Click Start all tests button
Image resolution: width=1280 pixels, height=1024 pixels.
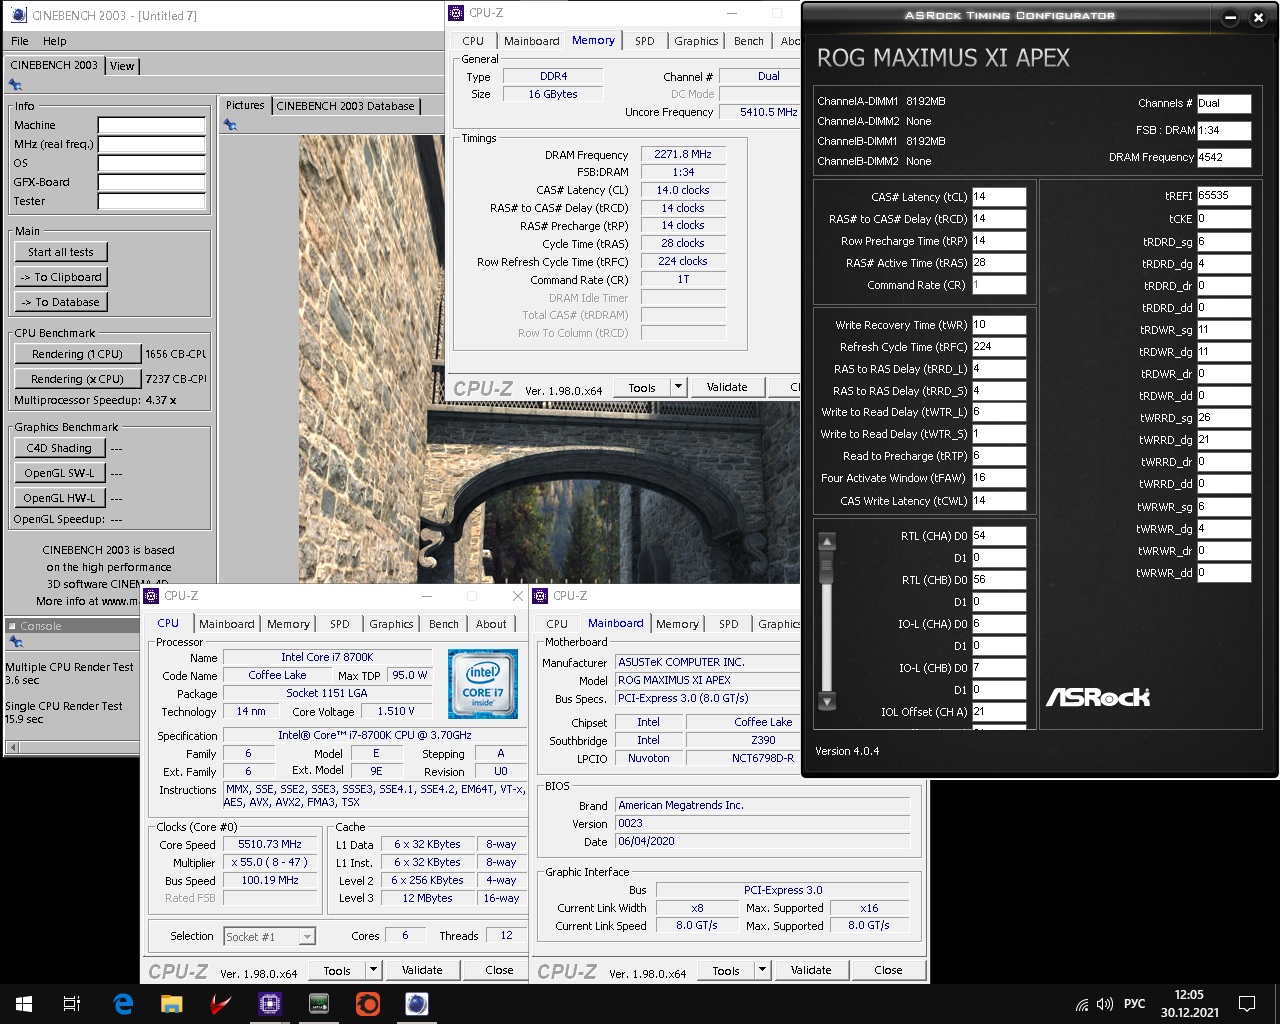[x=61, y=252]
